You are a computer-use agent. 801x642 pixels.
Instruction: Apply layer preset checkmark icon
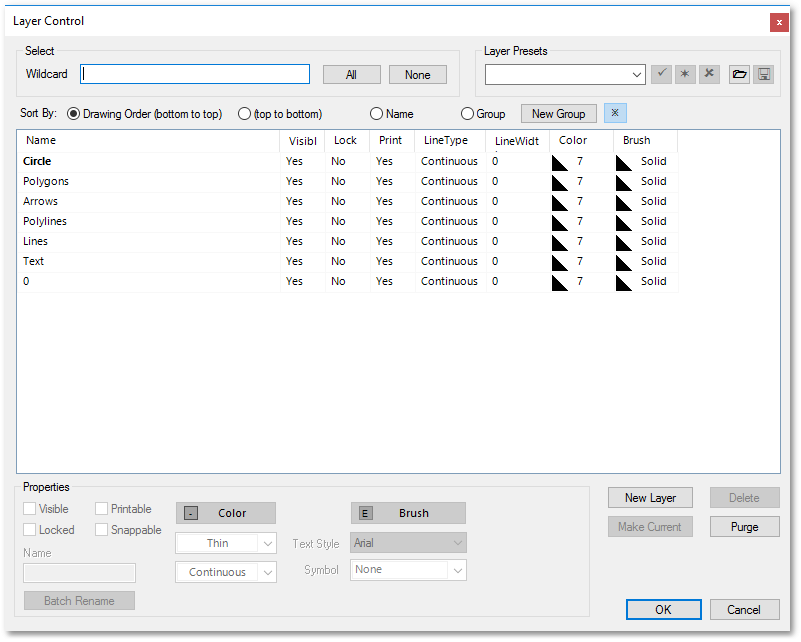661,75
